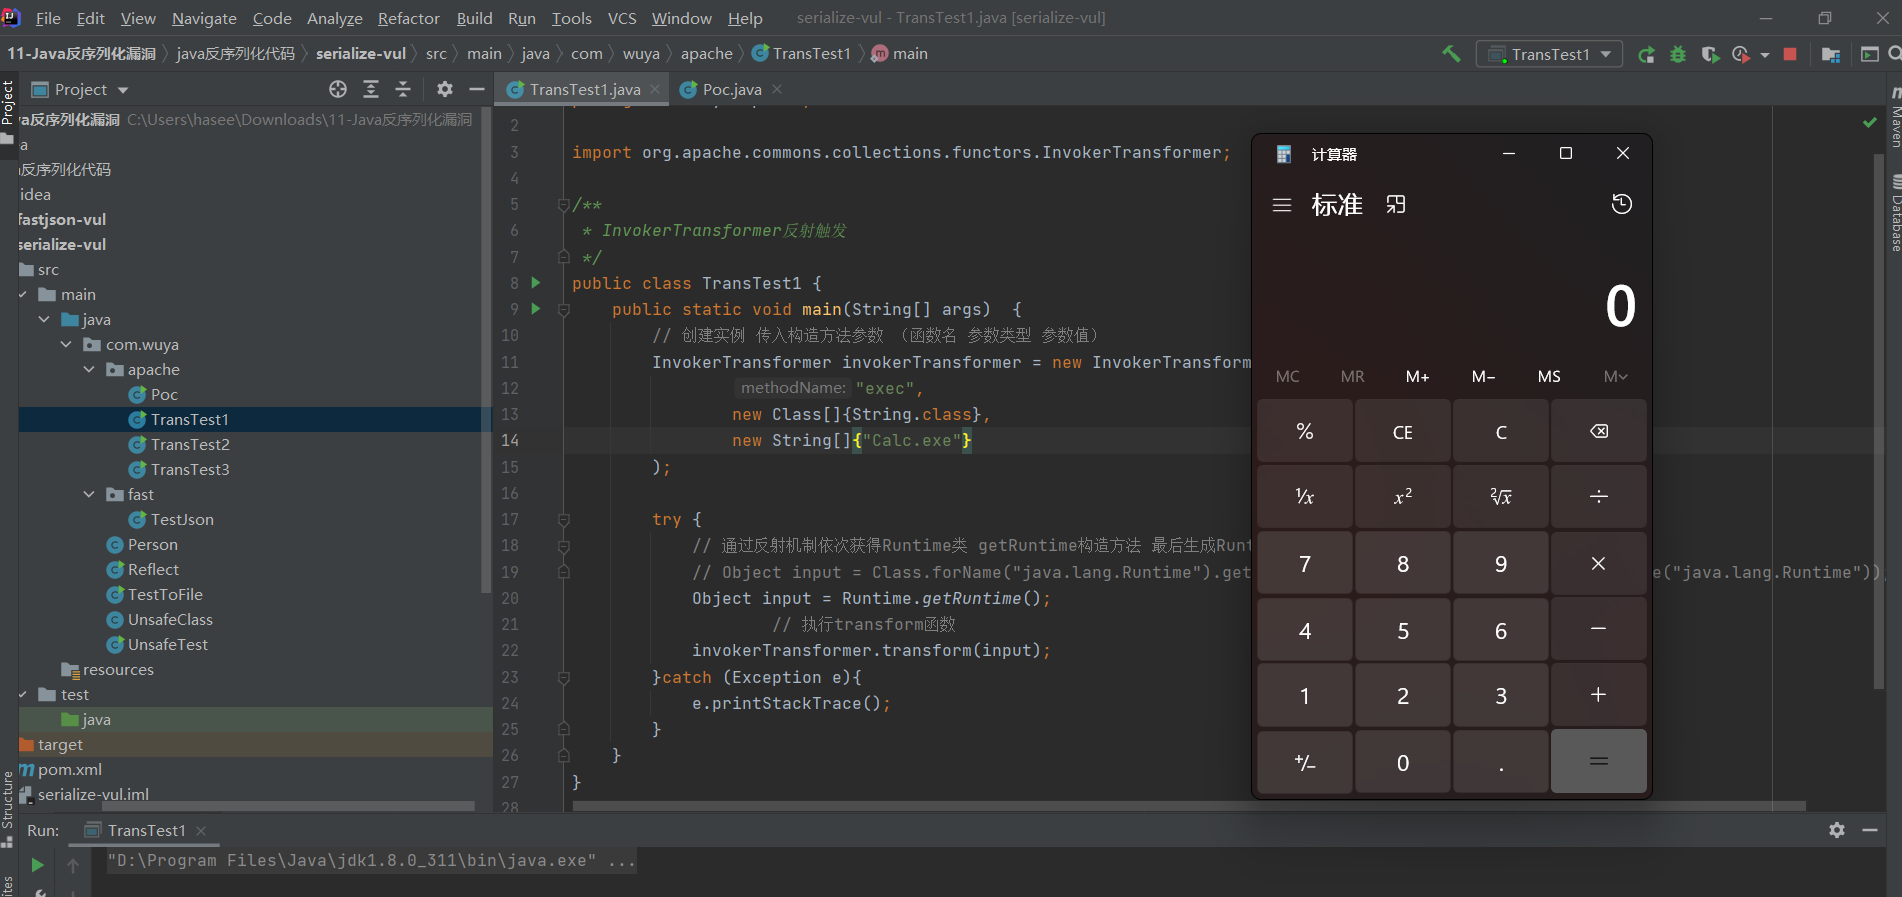This screenshot has width=1902, height=897.
Task: Click run gutter arrow beside main method
Action: pos(536,309)
